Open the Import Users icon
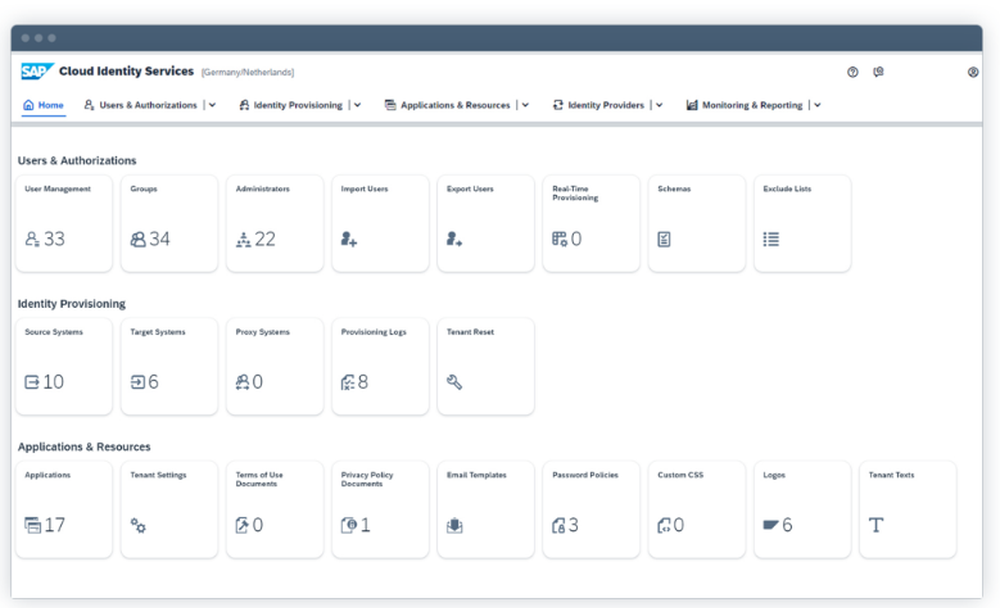Screen dimensions: 1000x608 coord(351,238)
